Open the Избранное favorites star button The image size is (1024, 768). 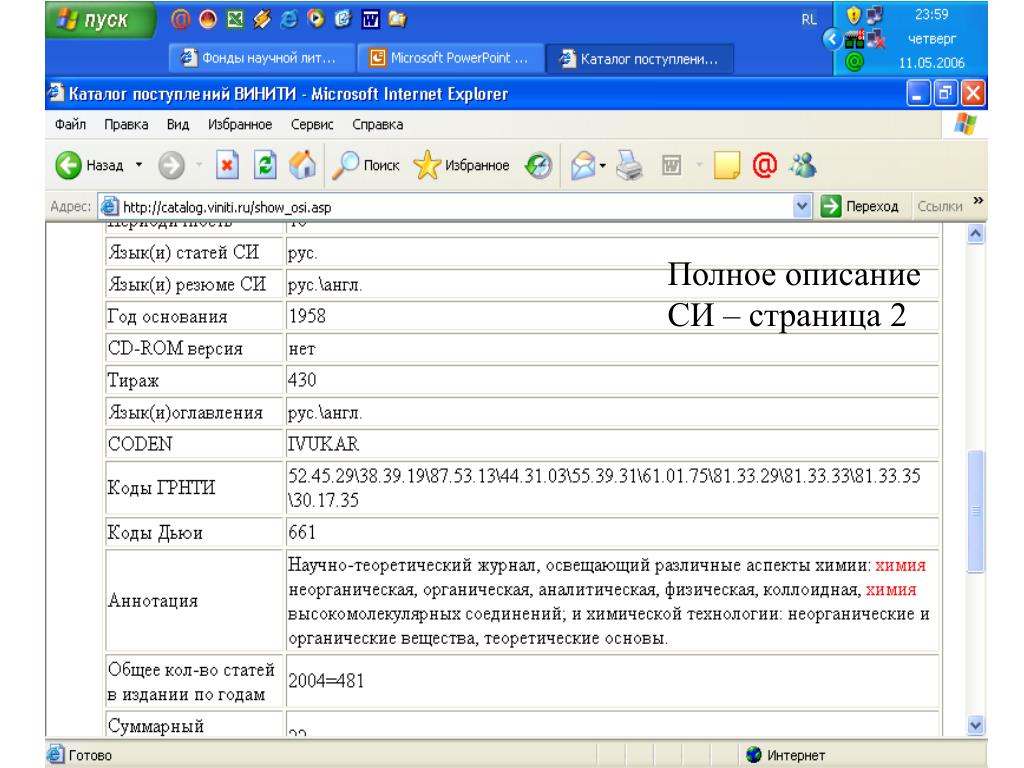[x=462, y=165]
